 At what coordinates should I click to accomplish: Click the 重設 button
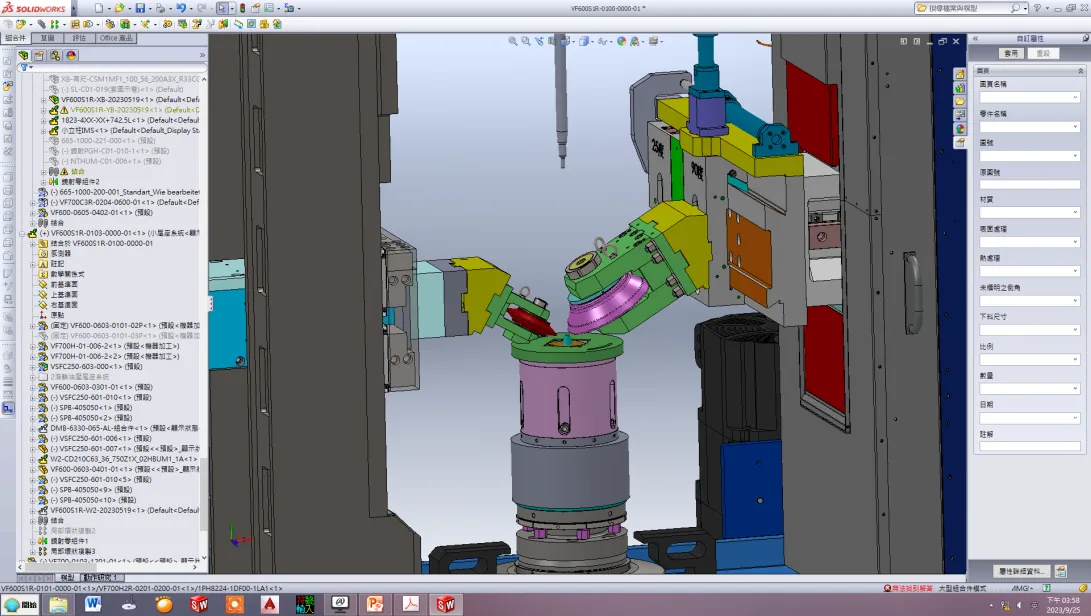tap(1043, 54)
